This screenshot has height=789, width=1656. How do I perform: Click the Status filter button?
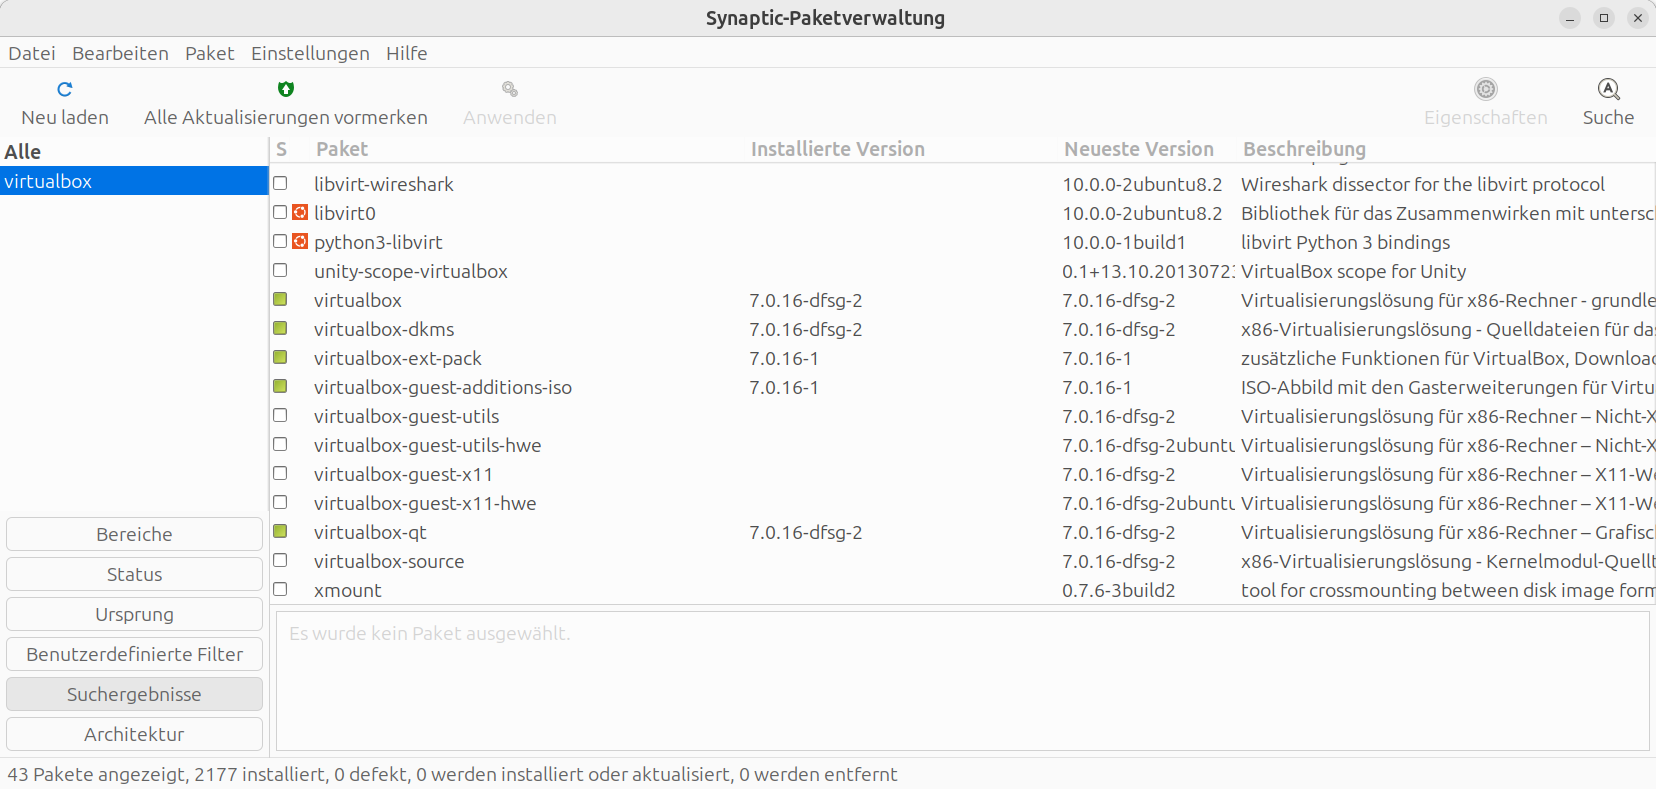134,574
